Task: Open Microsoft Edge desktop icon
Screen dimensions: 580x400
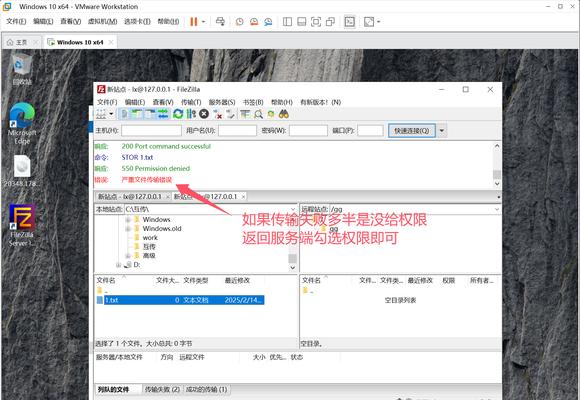Action: 22,123
